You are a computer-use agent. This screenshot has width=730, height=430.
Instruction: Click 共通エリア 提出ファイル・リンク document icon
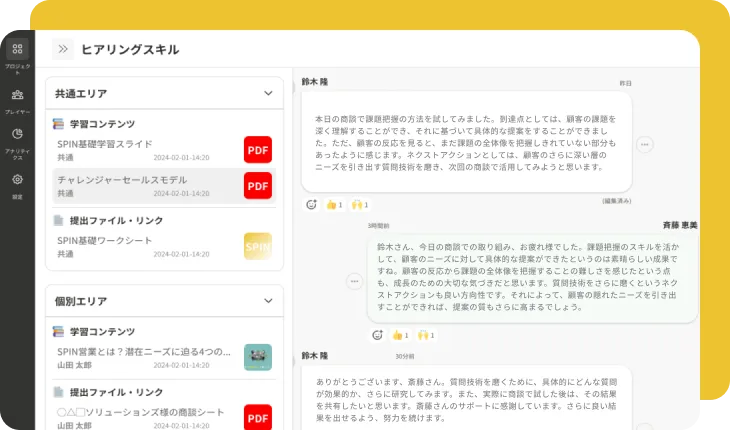(58, 220)
